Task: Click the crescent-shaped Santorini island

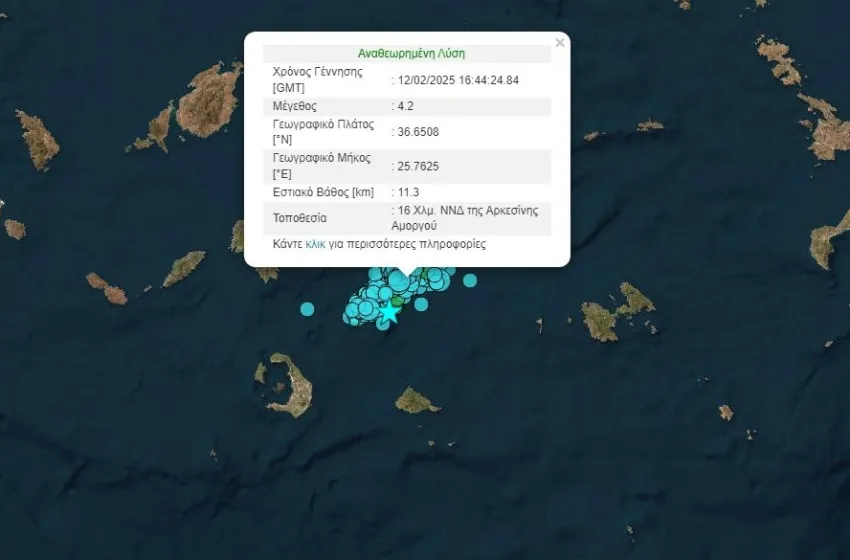Action: tap(291, 385)
